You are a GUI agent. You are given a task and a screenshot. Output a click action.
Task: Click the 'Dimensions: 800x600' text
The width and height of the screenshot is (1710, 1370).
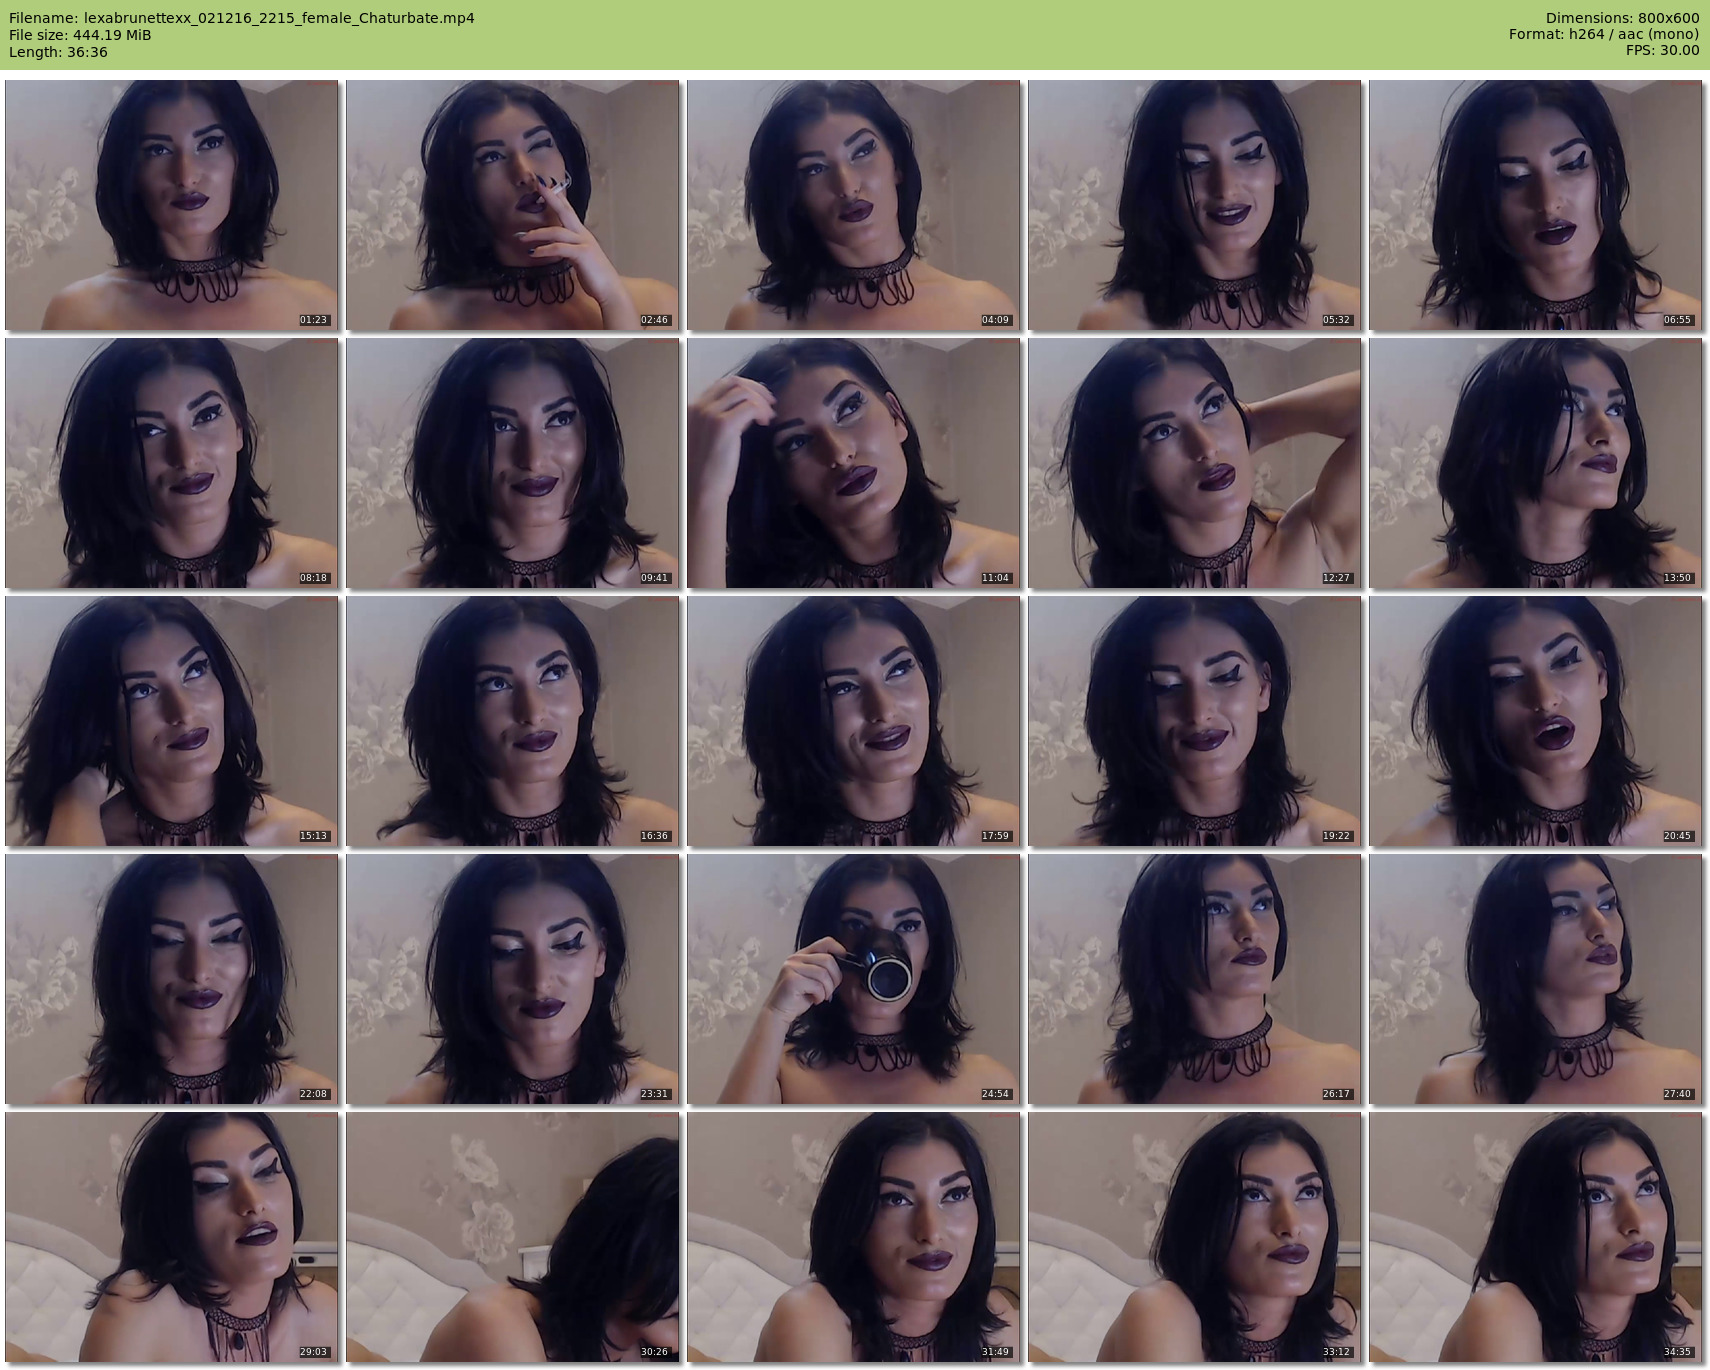(1622, 18)
